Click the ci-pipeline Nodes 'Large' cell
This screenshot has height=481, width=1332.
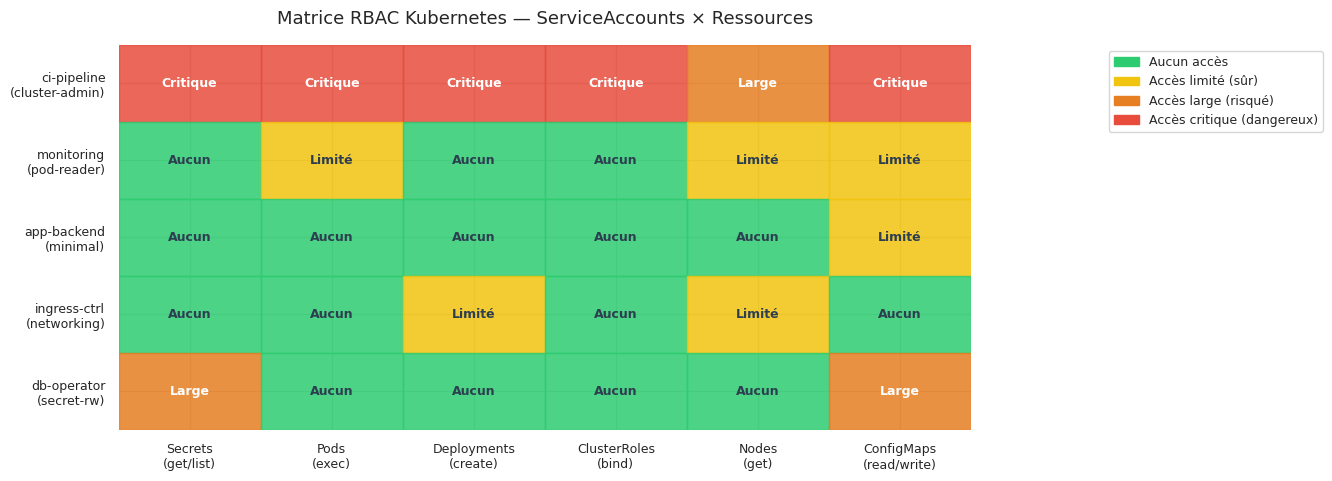(757, 83)
